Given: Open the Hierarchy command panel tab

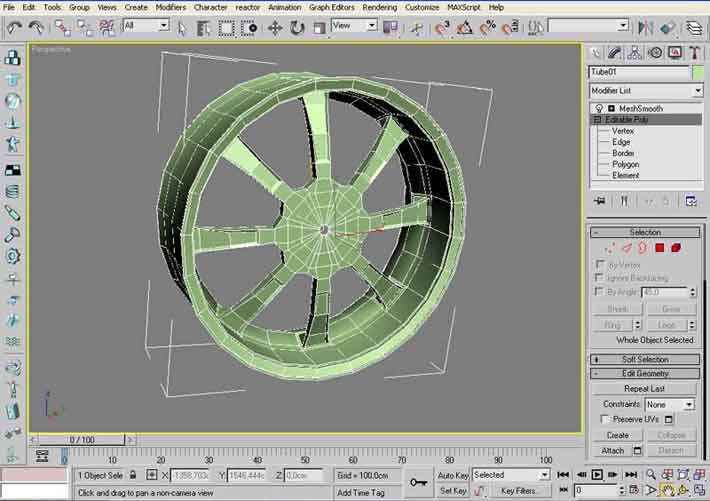Looking at the screenshot, I should click(637, 52).
